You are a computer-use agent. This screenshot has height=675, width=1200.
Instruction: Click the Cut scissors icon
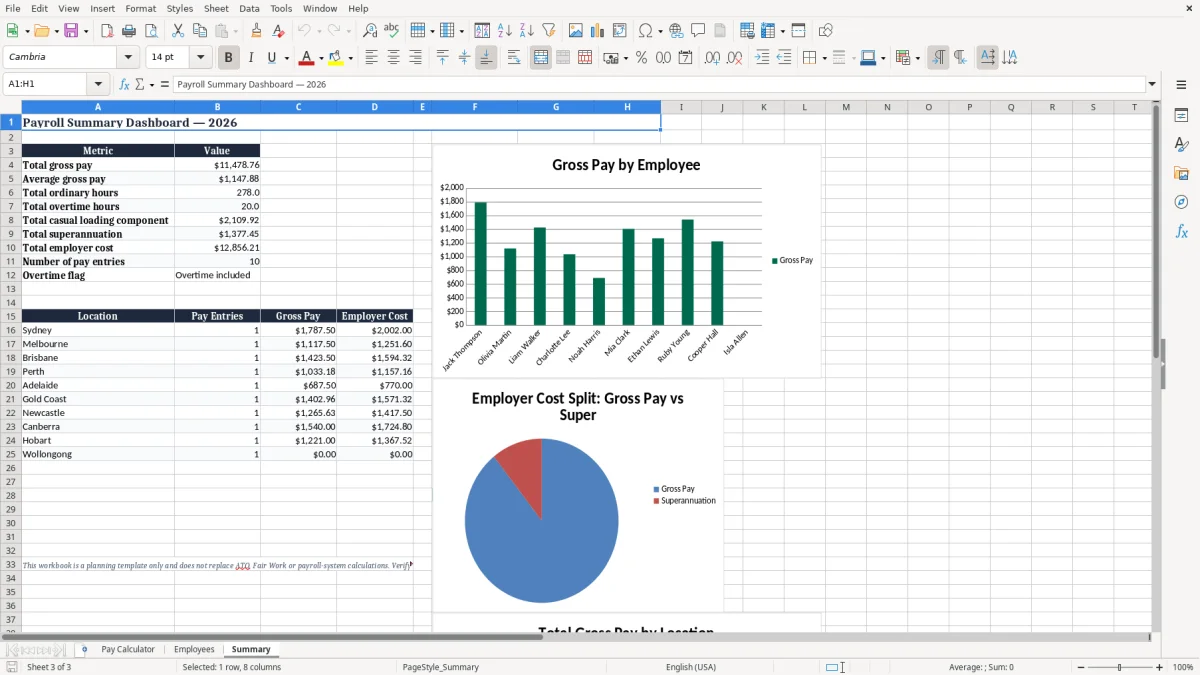click(x=178, y=31)
